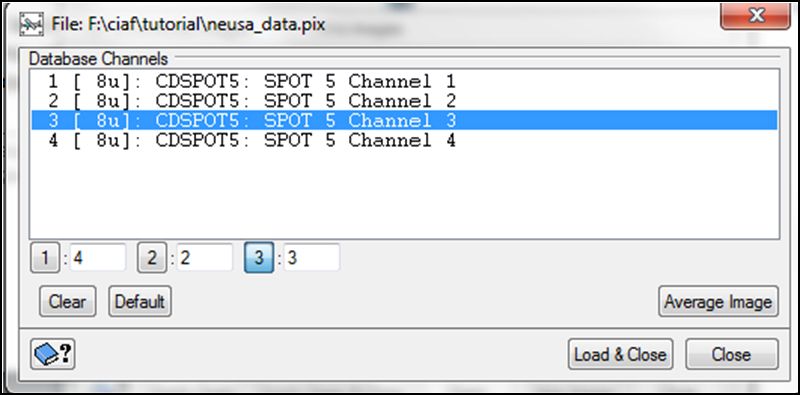Click the Average Image button
800x395 pixels.
(718, 302)
